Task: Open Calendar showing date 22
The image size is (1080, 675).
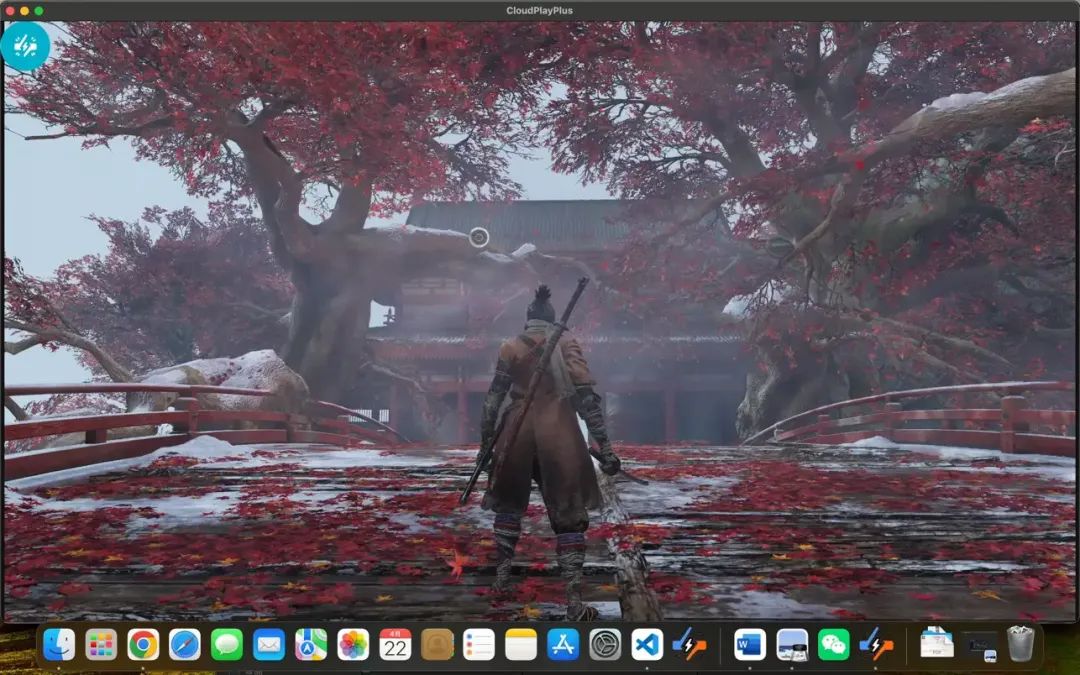Action: click(395, 644)
